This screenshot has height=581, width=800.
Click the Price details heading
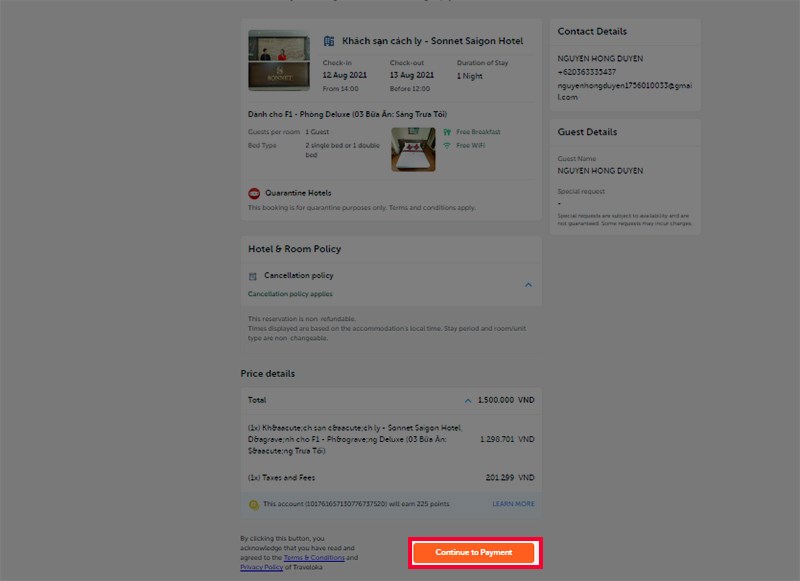pos(267,373)
